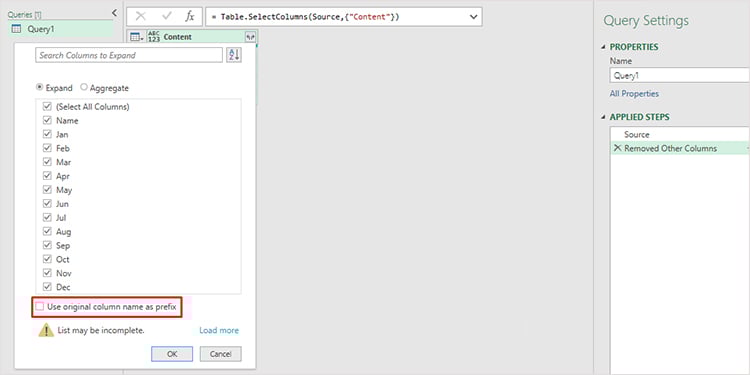Uncheck the Mar column checkbox

[x=47, y=162]
